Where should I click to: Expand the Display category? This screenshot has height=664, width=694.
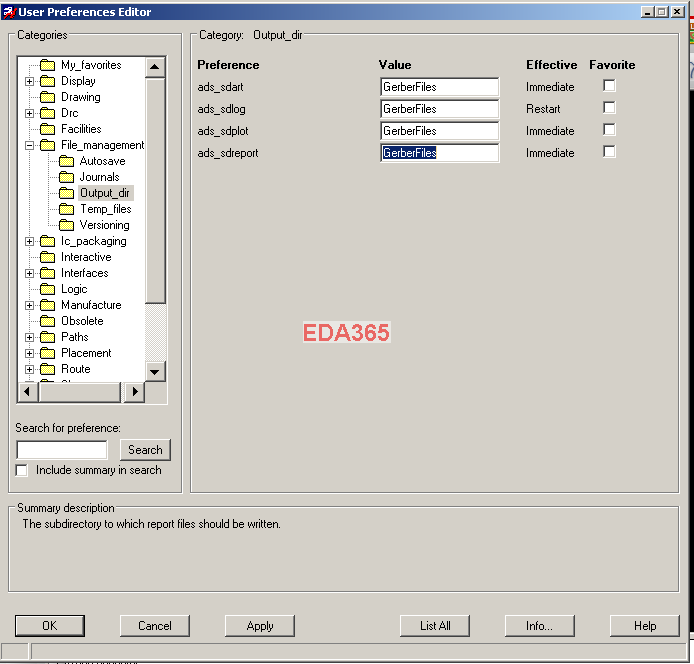29,81
